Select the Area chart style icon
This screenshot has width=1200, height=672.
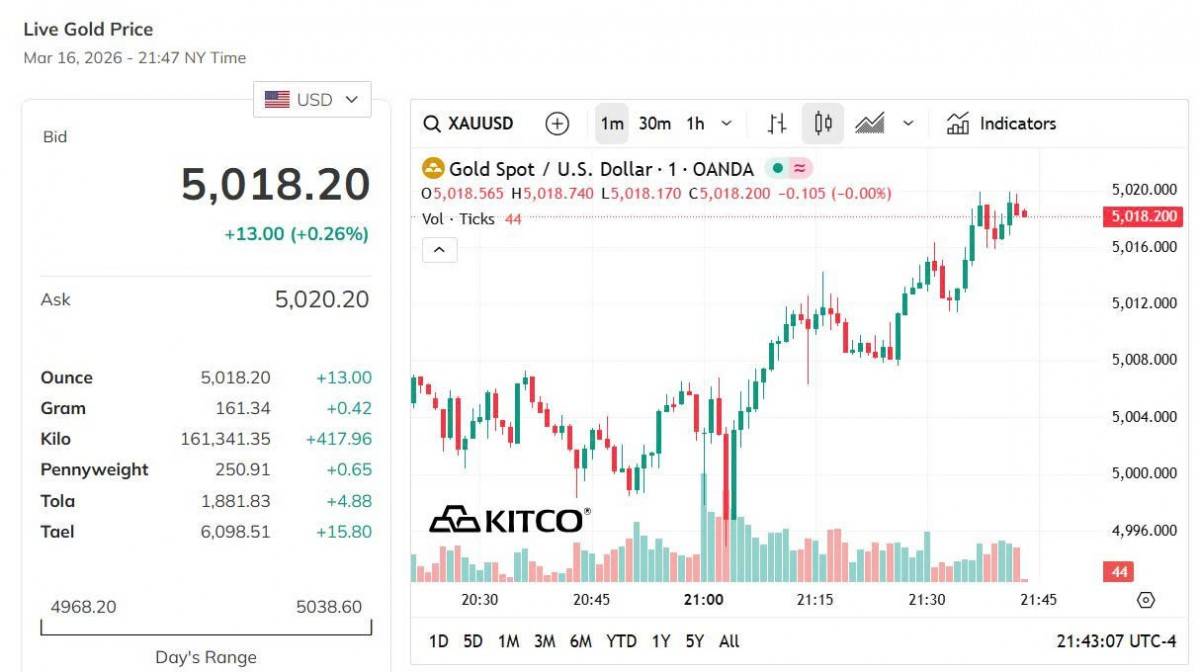[869, 124]
